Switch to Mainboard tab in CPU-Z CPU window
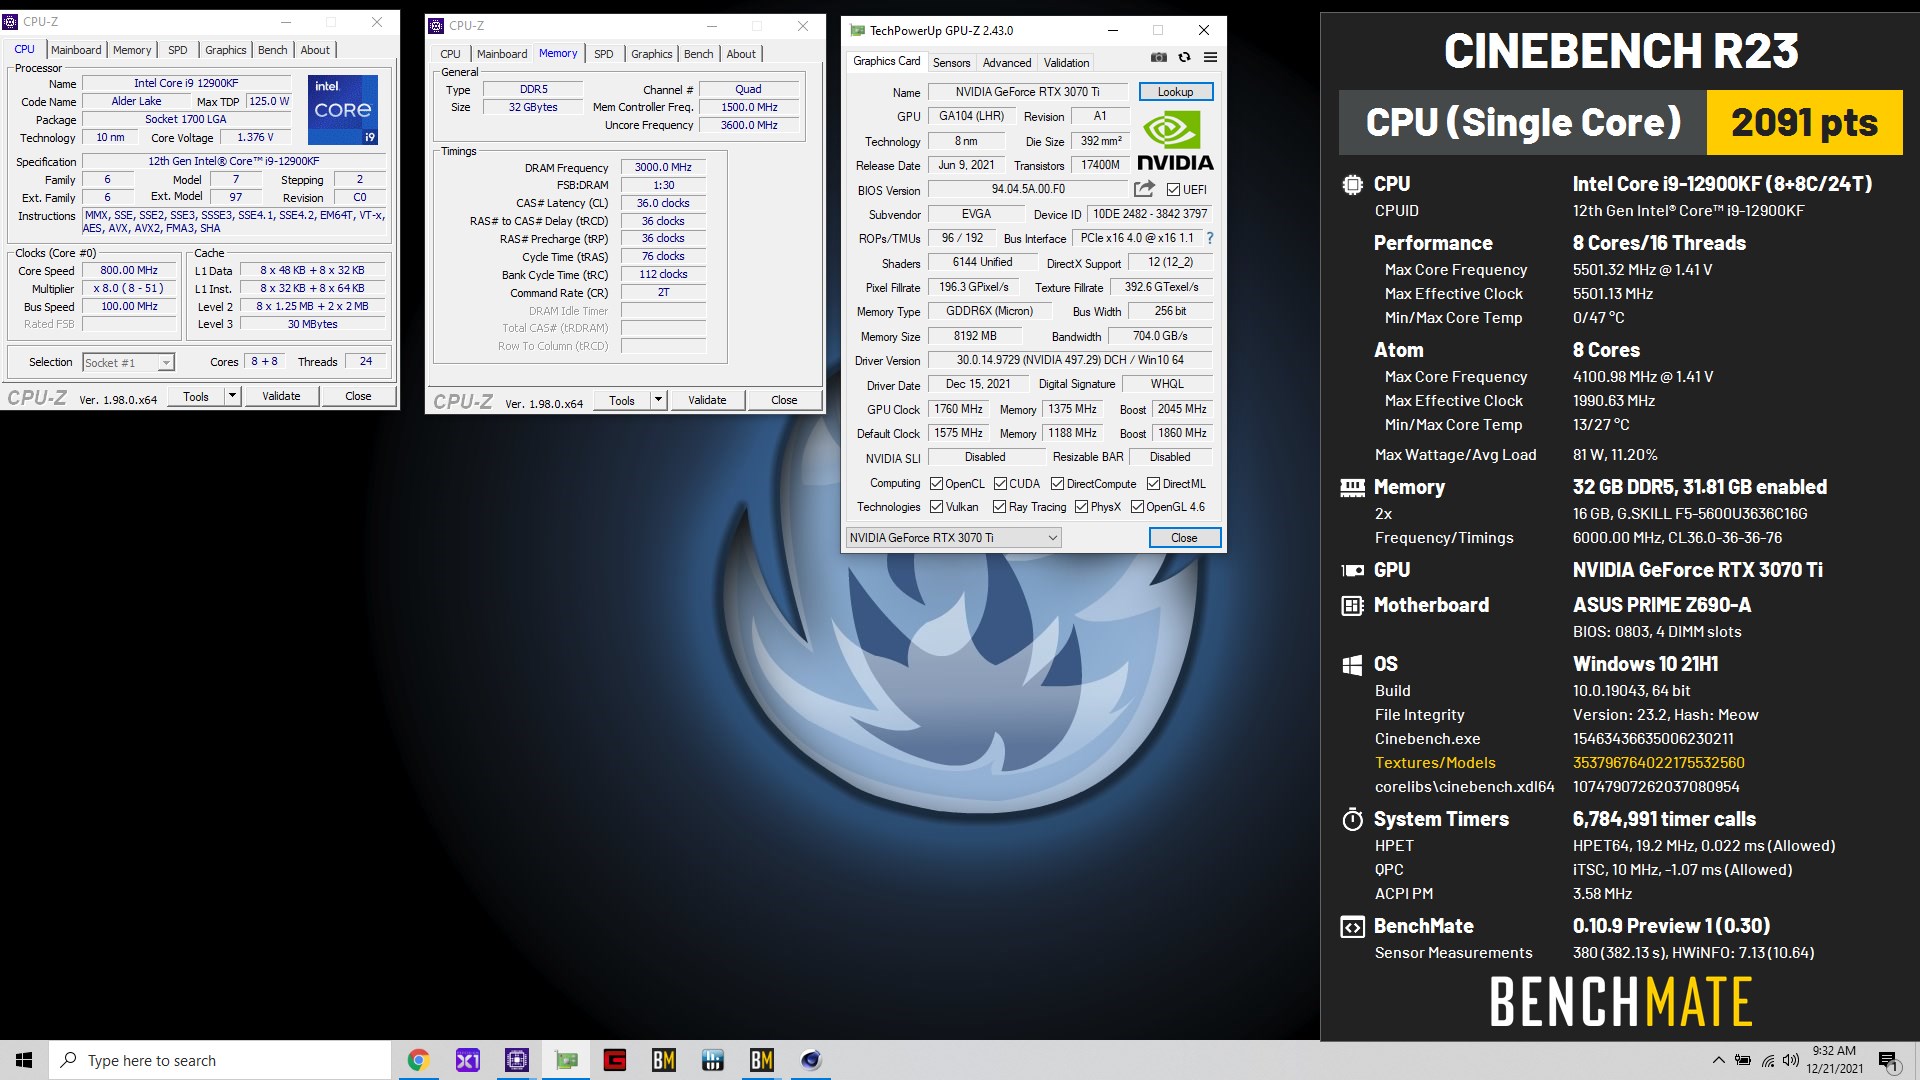The image size is (1920, 1080). click(x=76, y=50)
